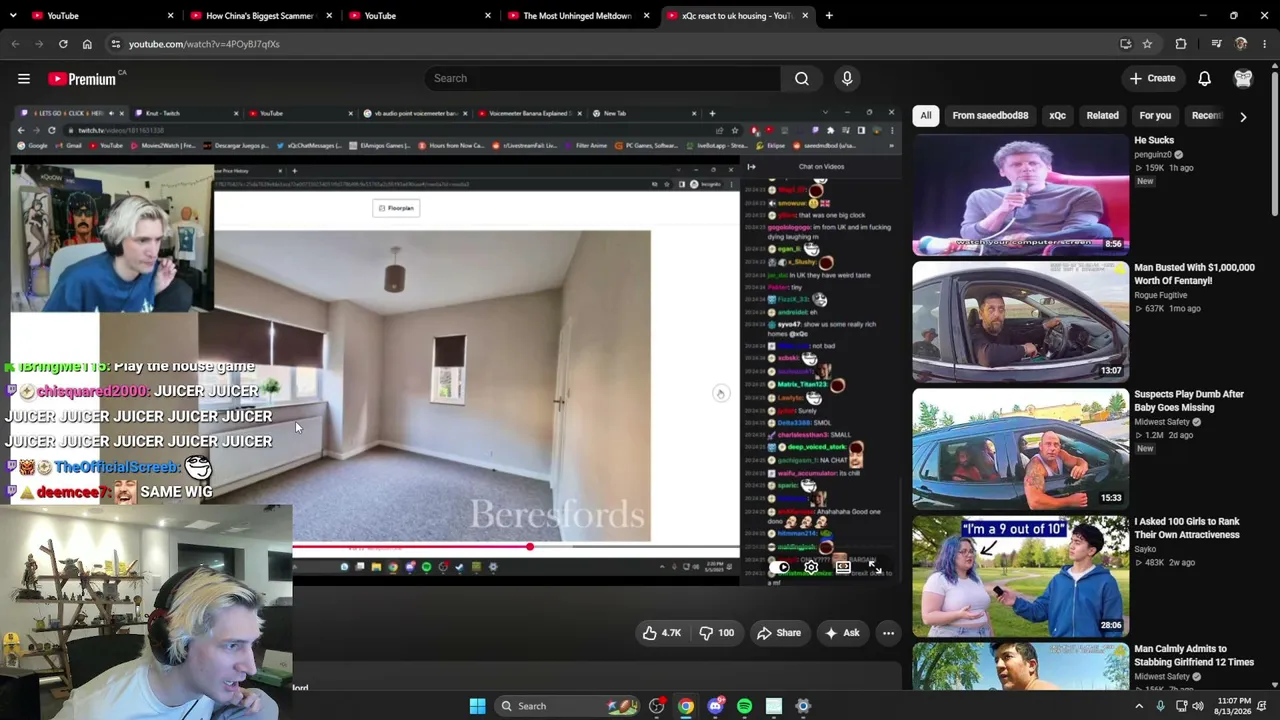Open the Ask AI button

841,633
